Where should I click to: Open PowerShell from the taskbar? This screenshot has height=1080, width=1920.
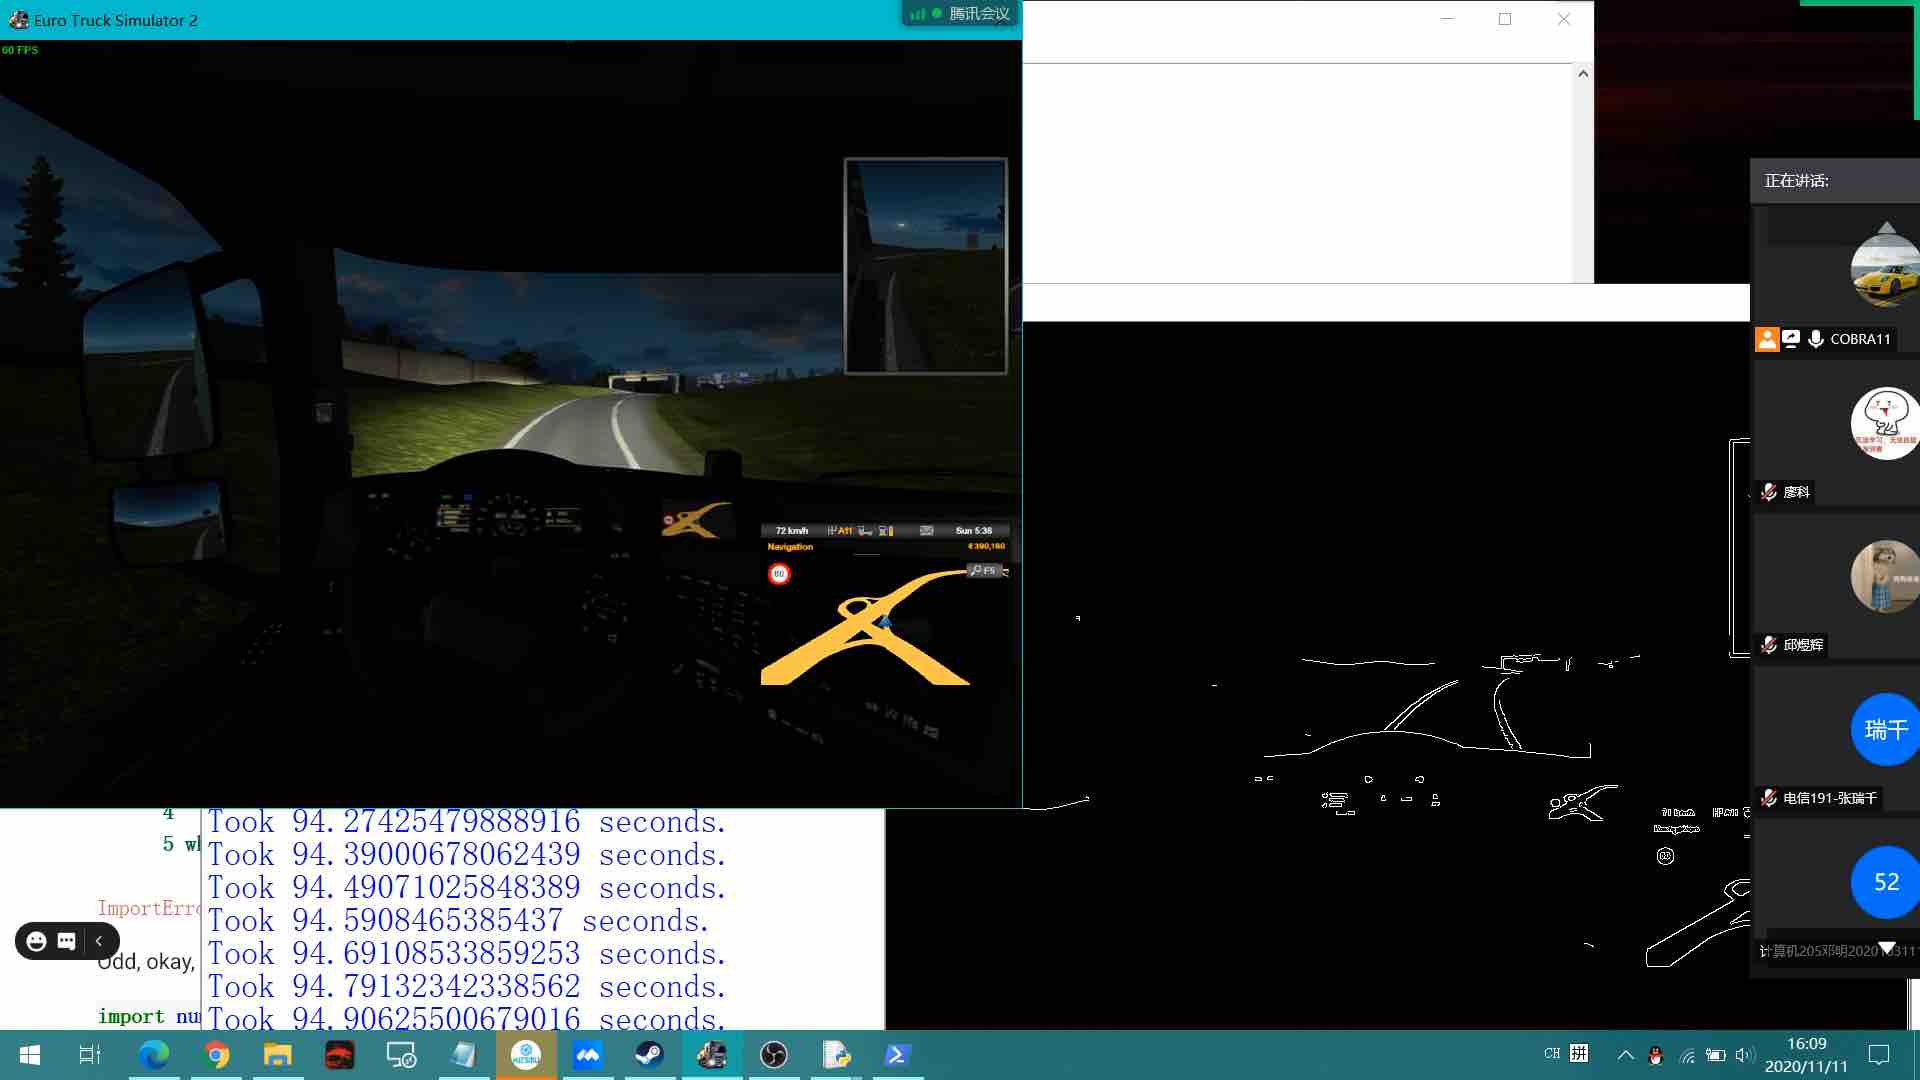pyautogui.click(x=898, y=1055)
